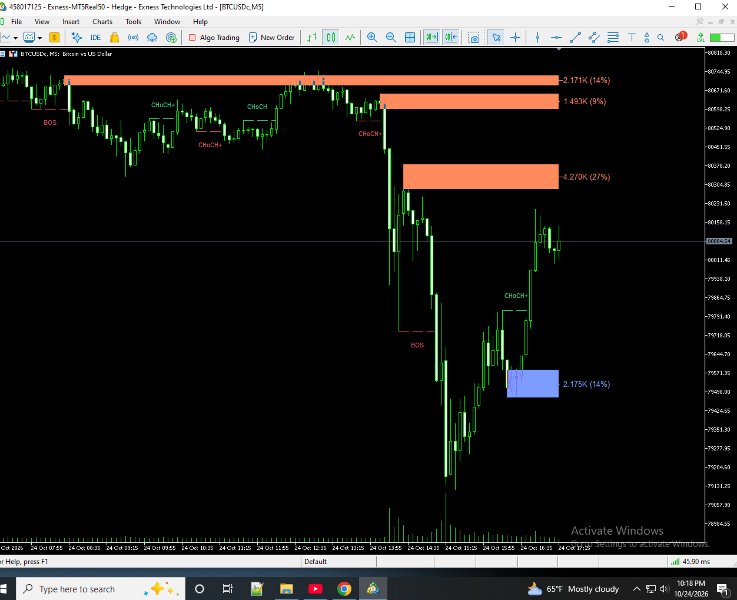This screenshot has width=737, height=600.
Task: Click the Default profile in status bar
Action: pos(315,561)
